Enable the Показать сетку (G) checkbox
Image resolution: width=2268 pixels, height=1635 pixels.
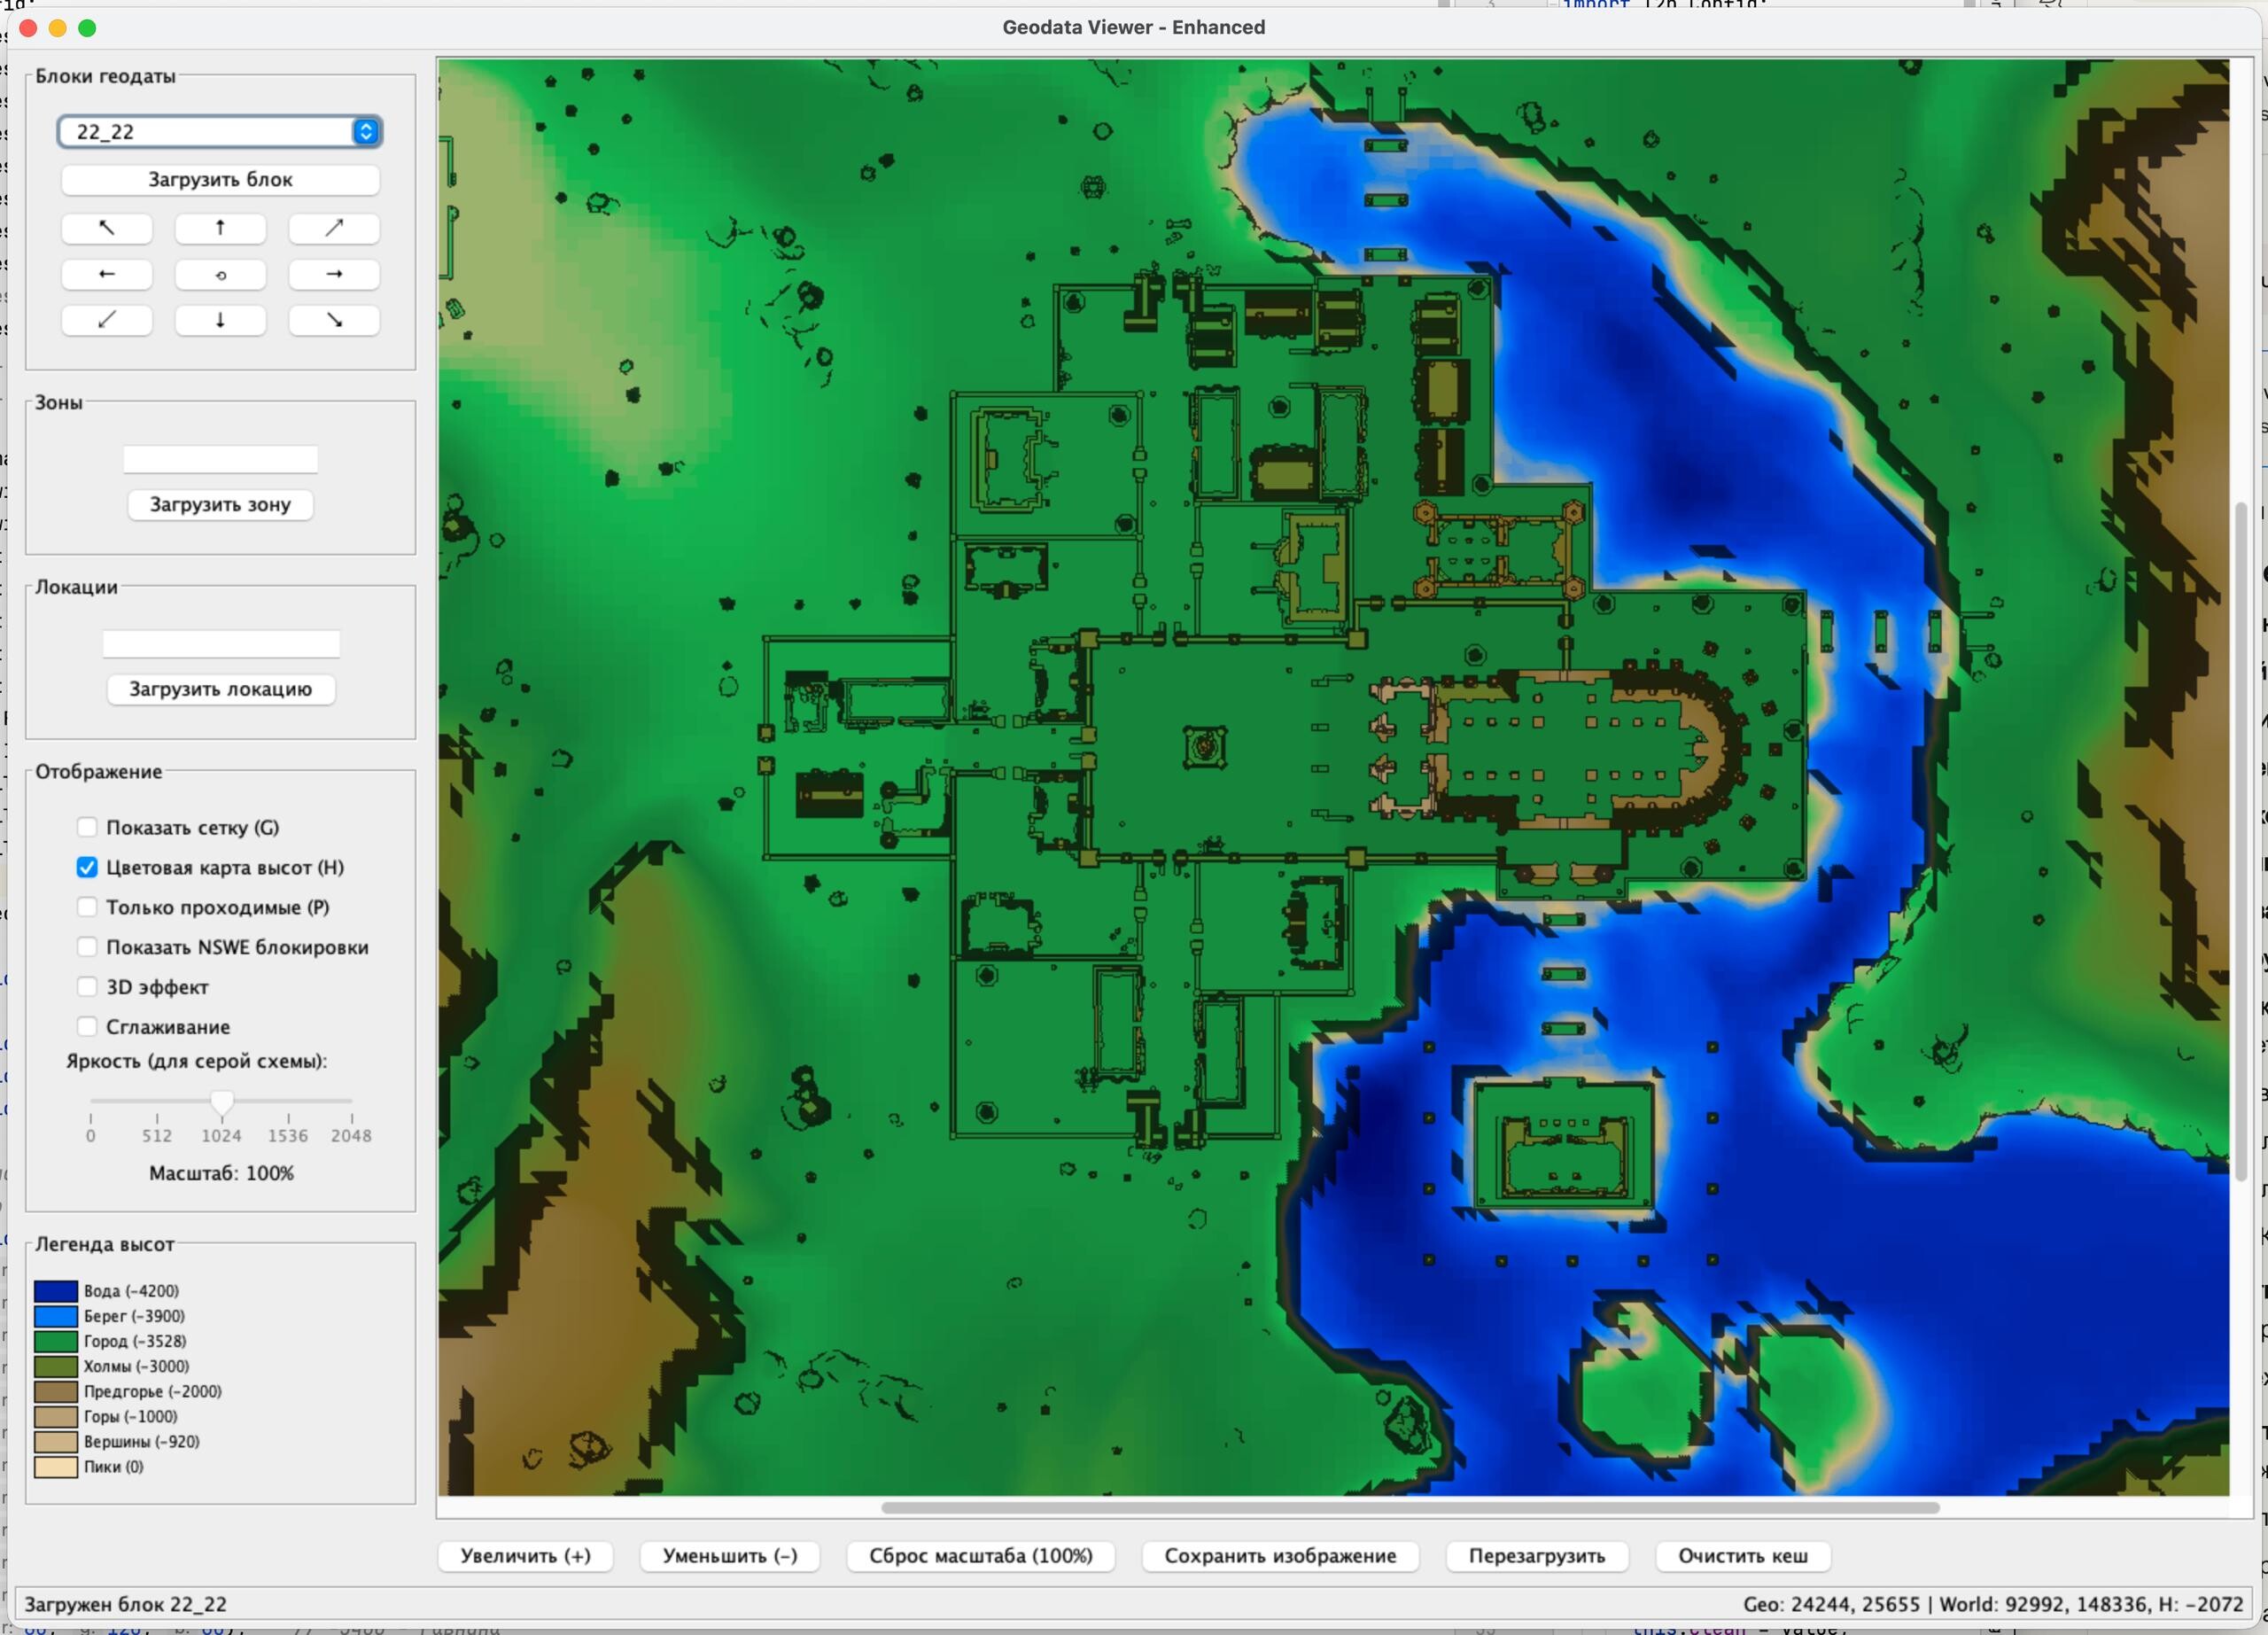[x=88, y=827]
